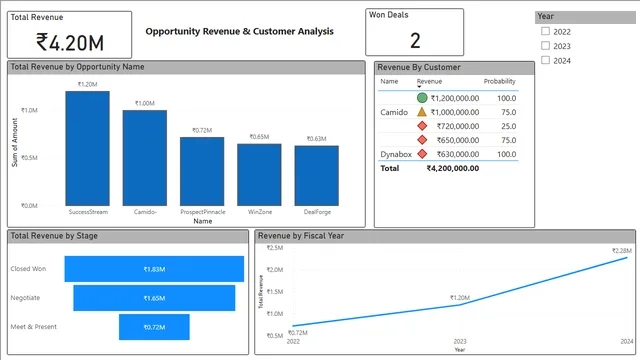Viewport: 640px width, 360px height.
Task: Select the Meet & Present funnel segment
Action: pyautogui.click(x=154, y=327)
